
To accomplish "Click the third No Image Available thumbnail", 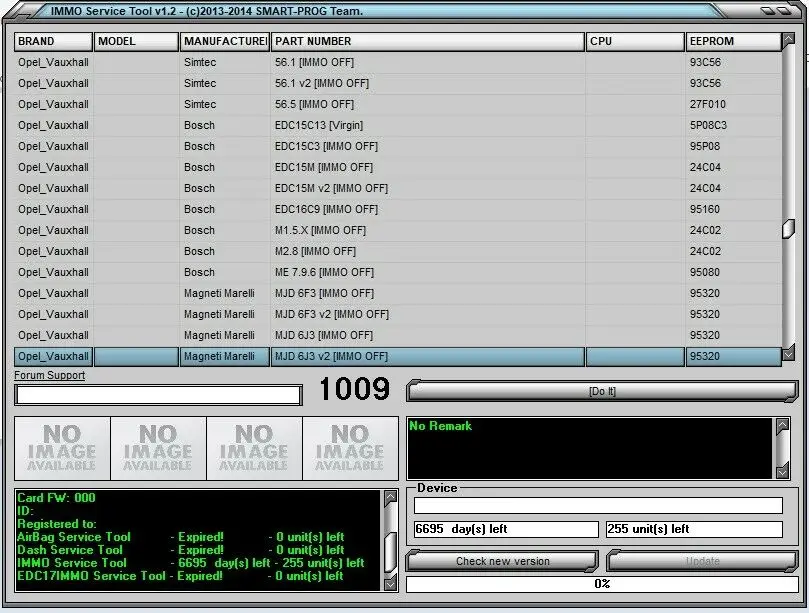I will pos(254,448).
